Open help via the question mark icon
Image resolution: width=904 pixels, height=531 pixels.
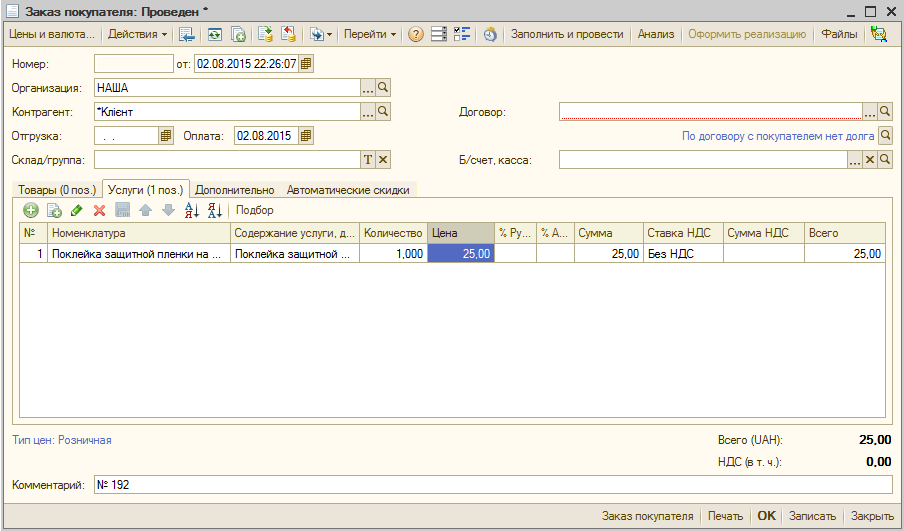[x=415, y=34]
